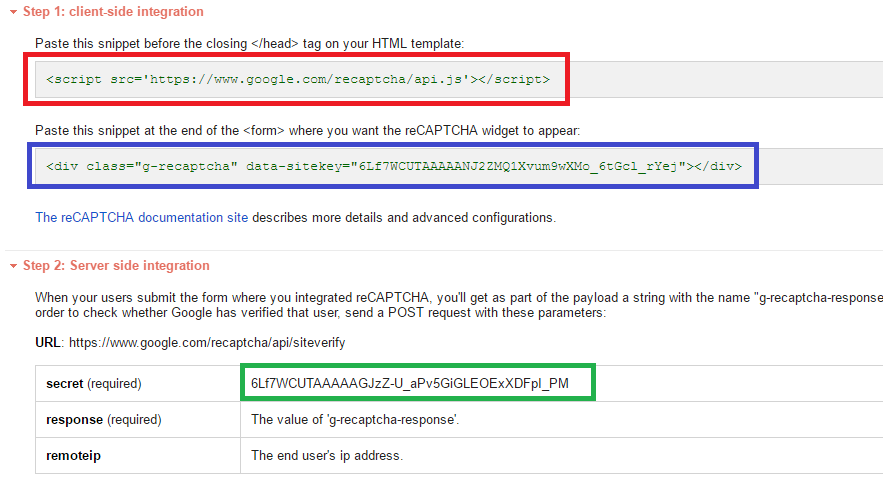Click 'Paste this snippet before the closing </head>' instruction
This screenshot has height=477, width=883.
[x=249, y=43]
